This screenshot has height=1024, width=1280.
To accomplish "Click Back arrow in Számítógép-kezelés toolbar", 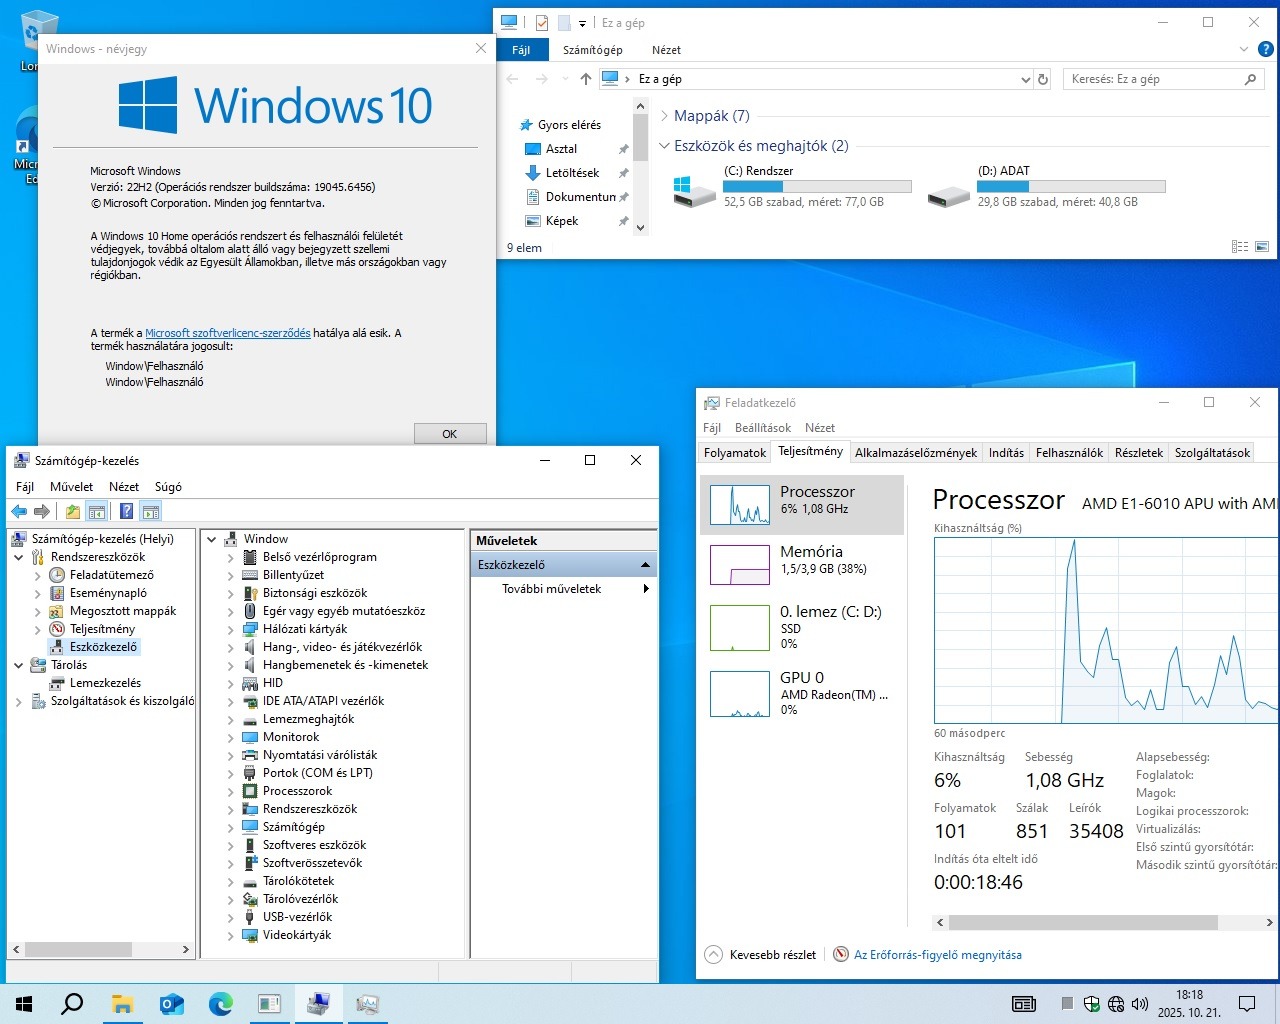I will pyautogui.click(x=19, y=512).
